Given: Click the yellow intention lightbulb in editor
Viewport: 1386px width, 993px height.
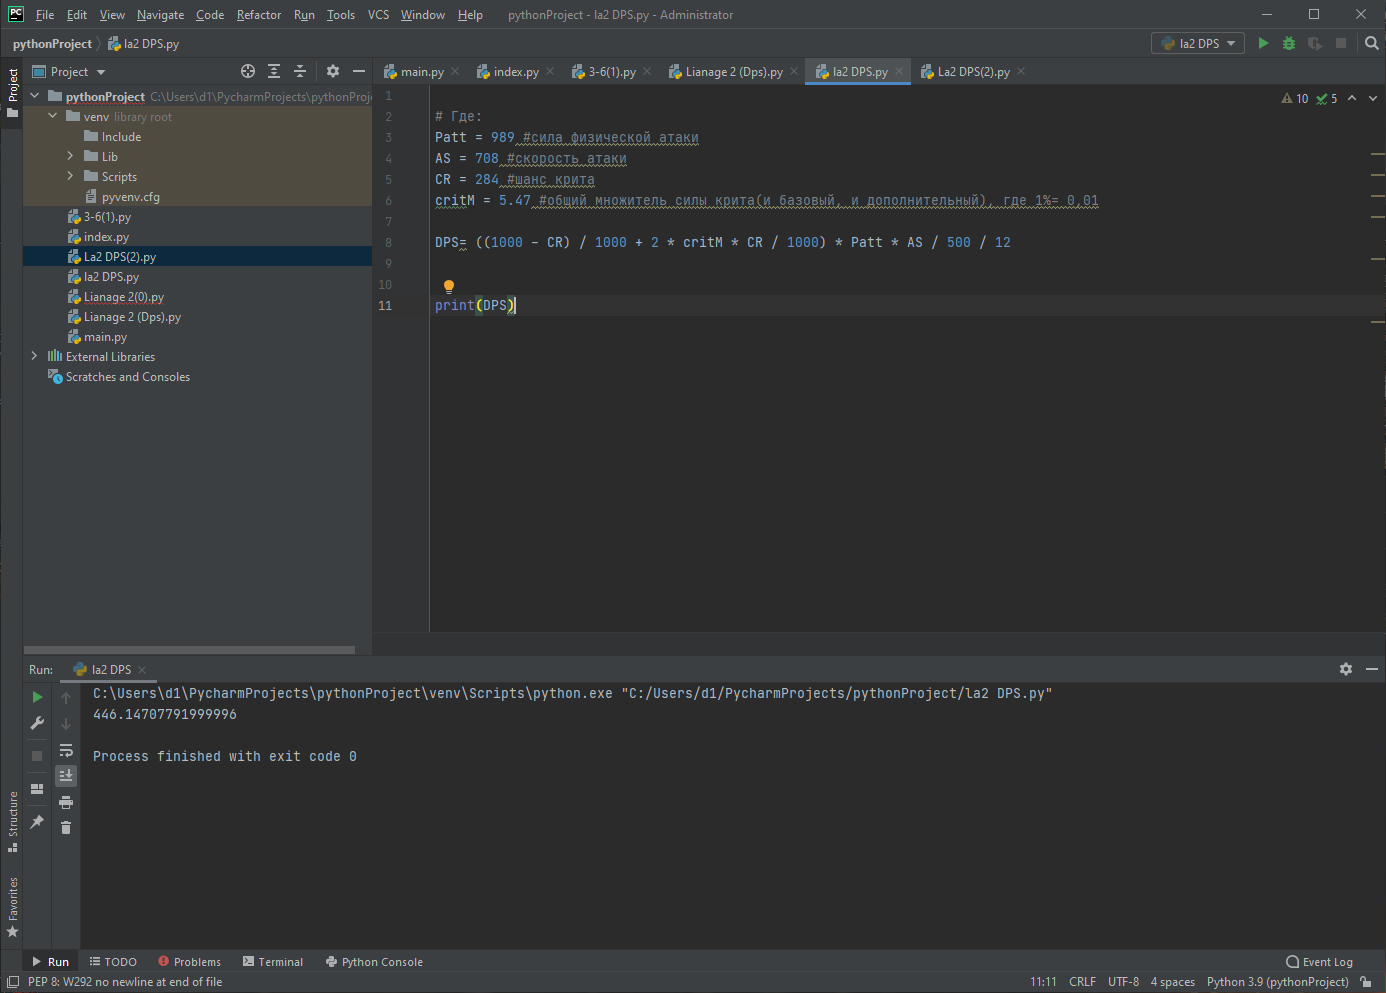Looking at the screenshot, I should point(449,286).
